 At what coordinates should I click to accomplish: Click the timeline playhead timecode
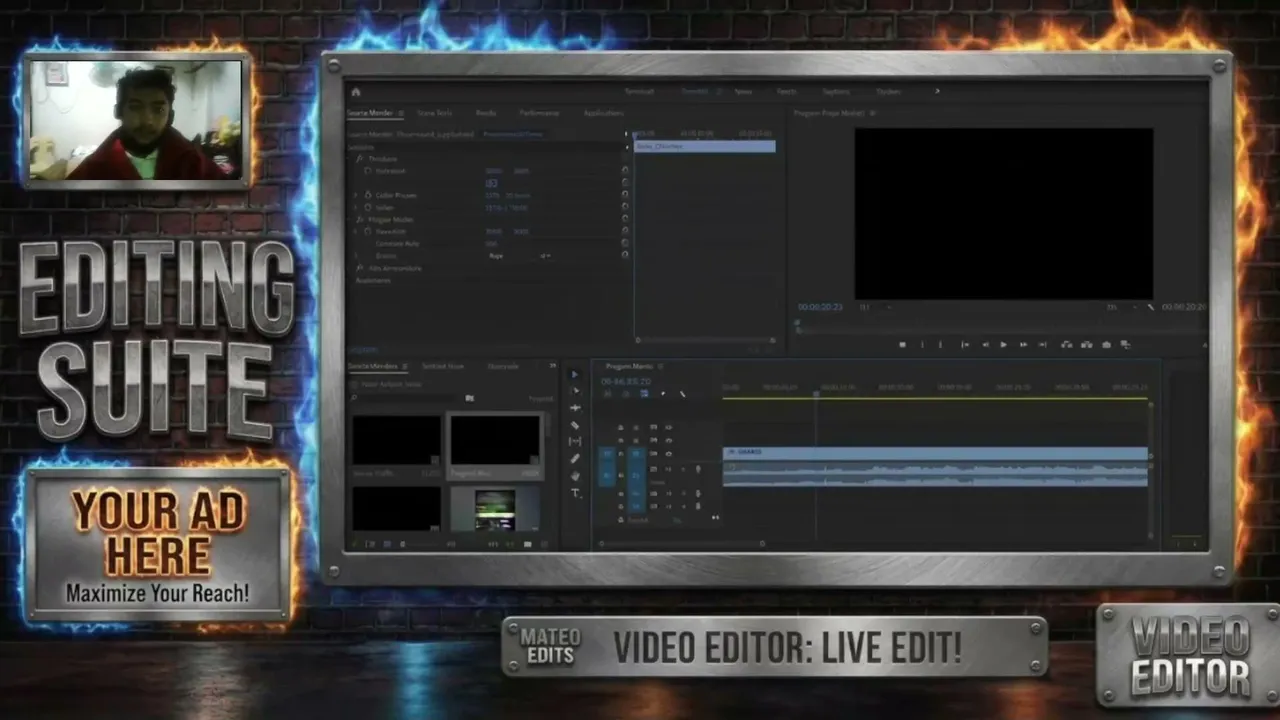626,382
